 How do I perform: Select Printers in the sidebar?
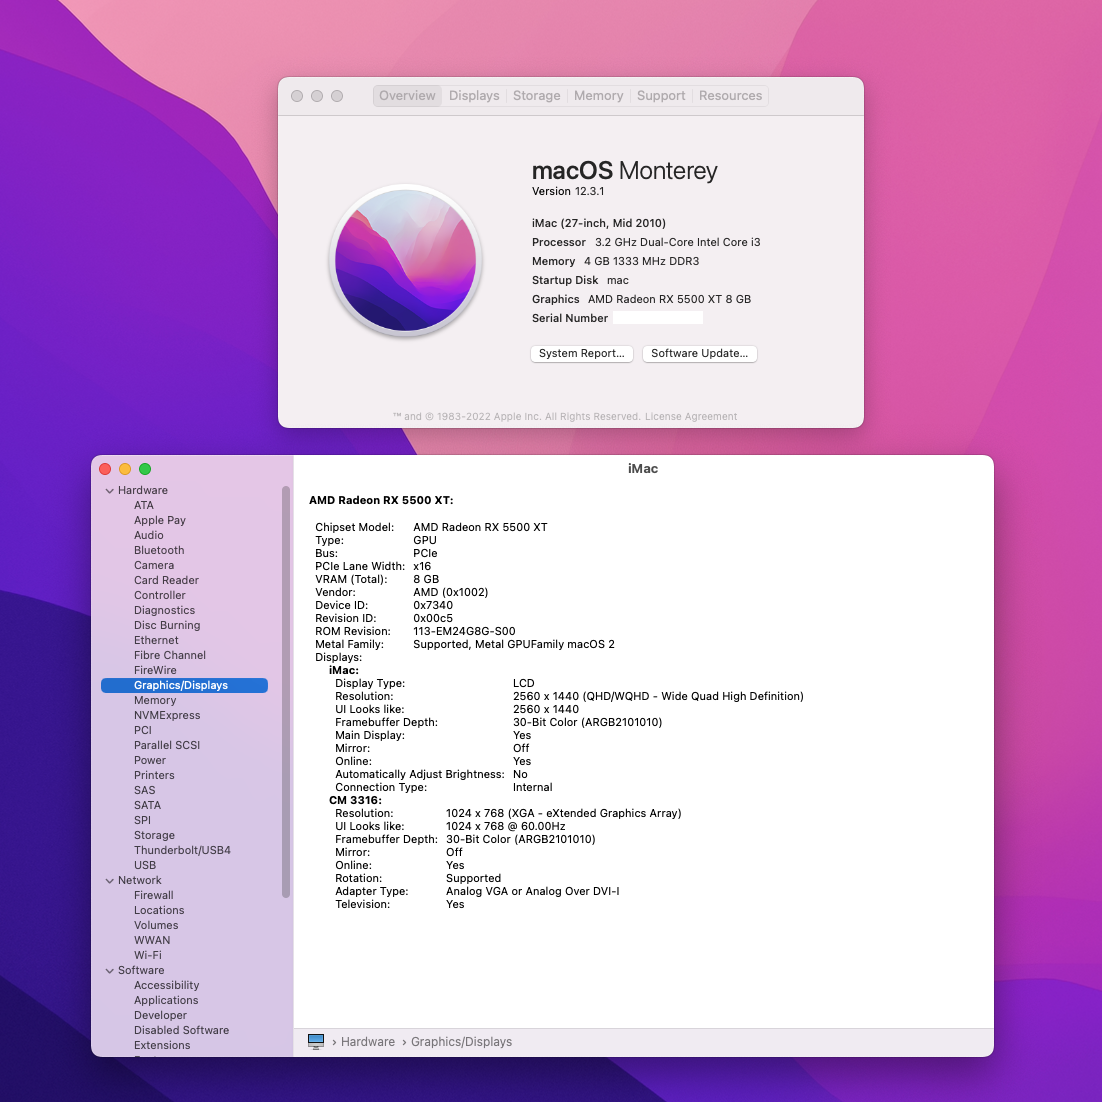[154, 775]
